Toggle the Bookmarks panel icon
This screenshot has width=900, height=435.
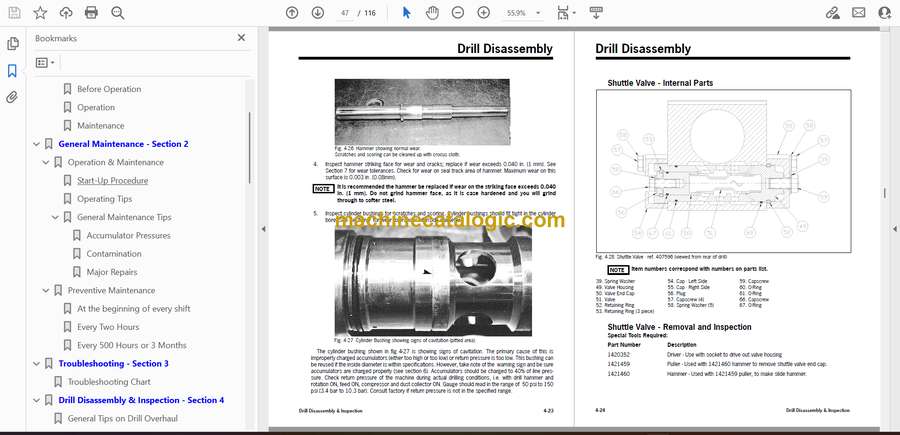(12, 71)
